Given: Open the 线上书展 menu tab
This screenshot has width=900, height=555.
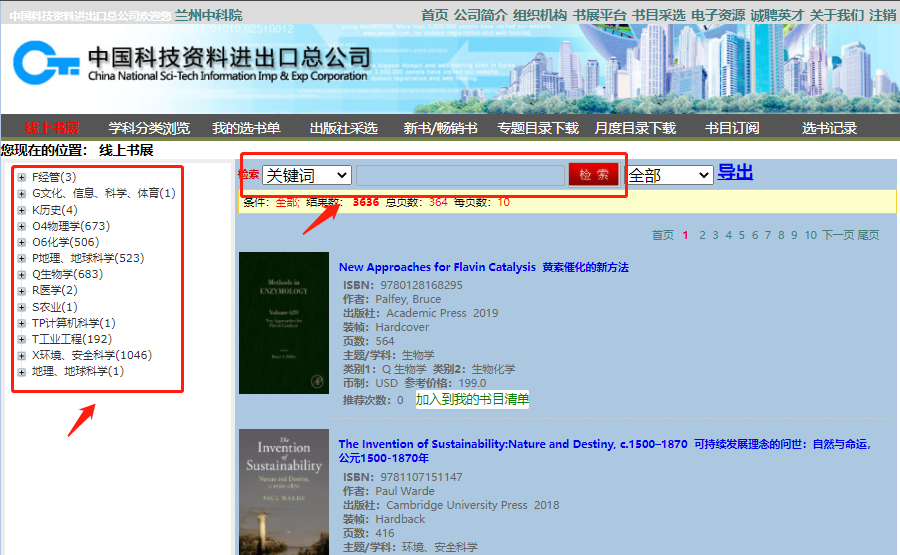Looking at the screenshot, I should [x=52, y=128].
